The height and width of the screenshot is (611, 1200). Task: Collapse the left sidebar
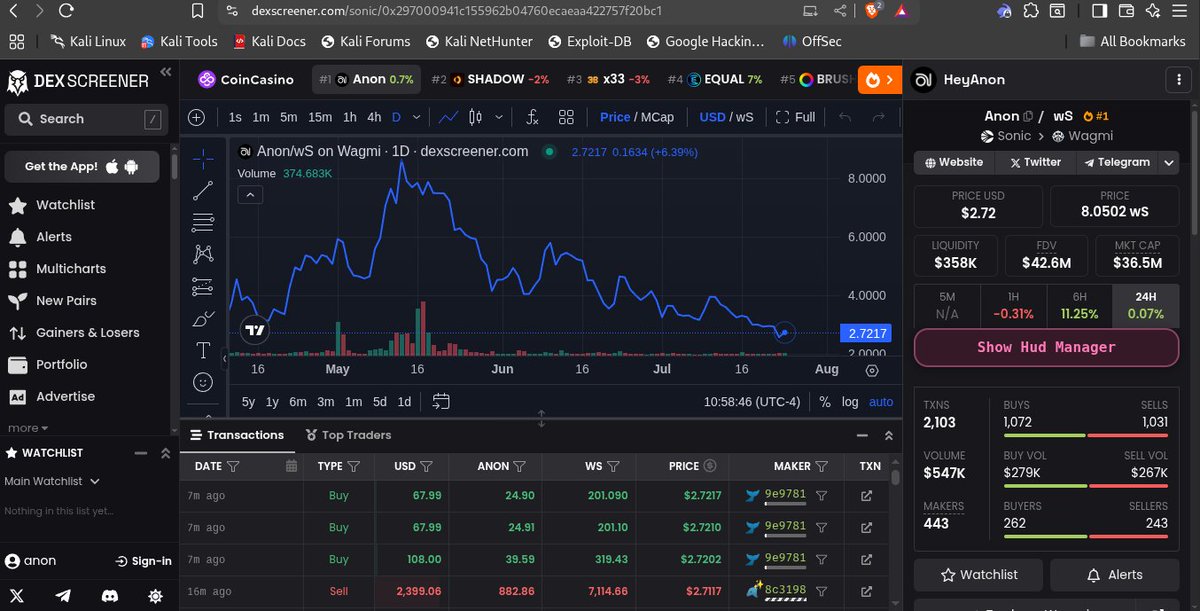pos(166,72)
